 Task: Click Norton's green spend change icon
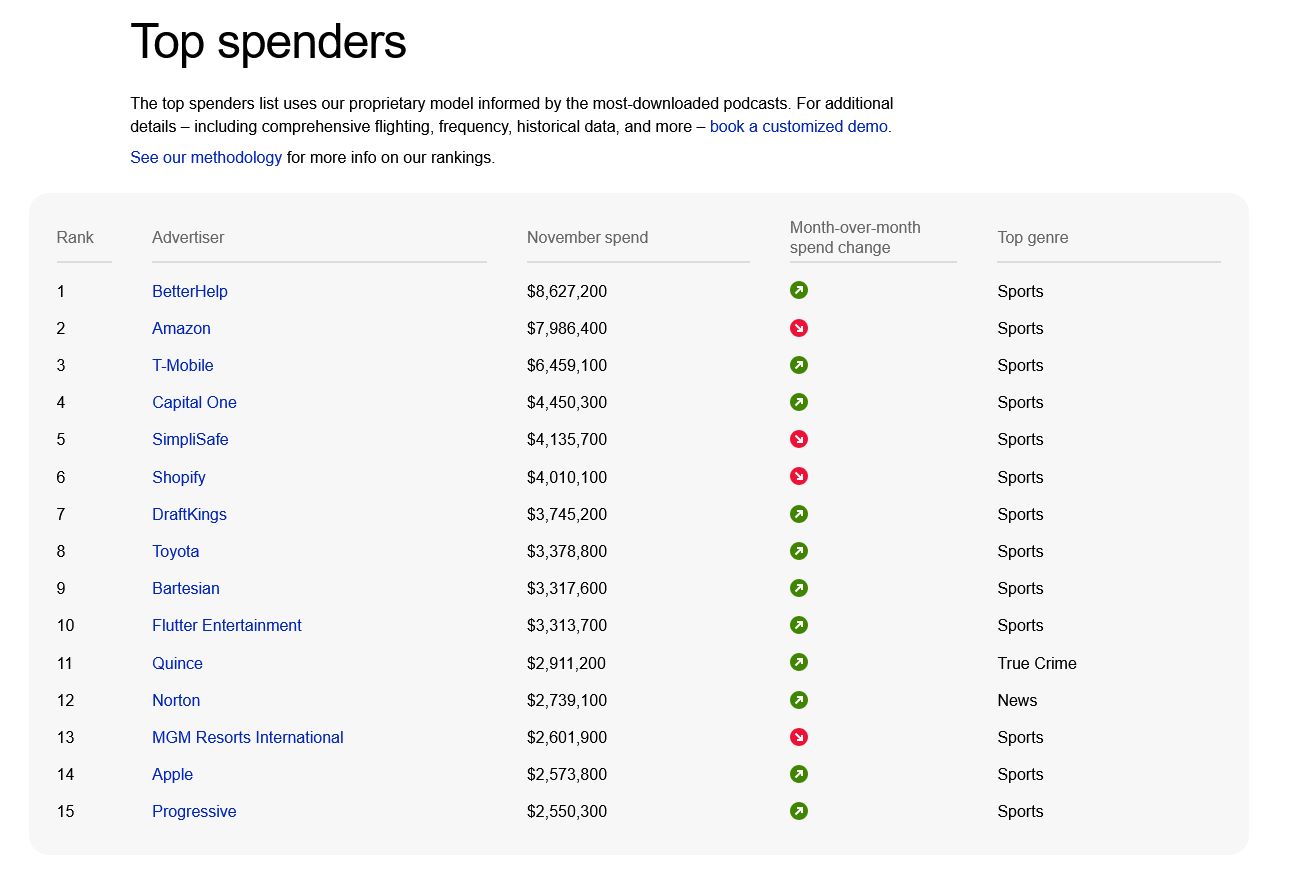tap(798, 700)
